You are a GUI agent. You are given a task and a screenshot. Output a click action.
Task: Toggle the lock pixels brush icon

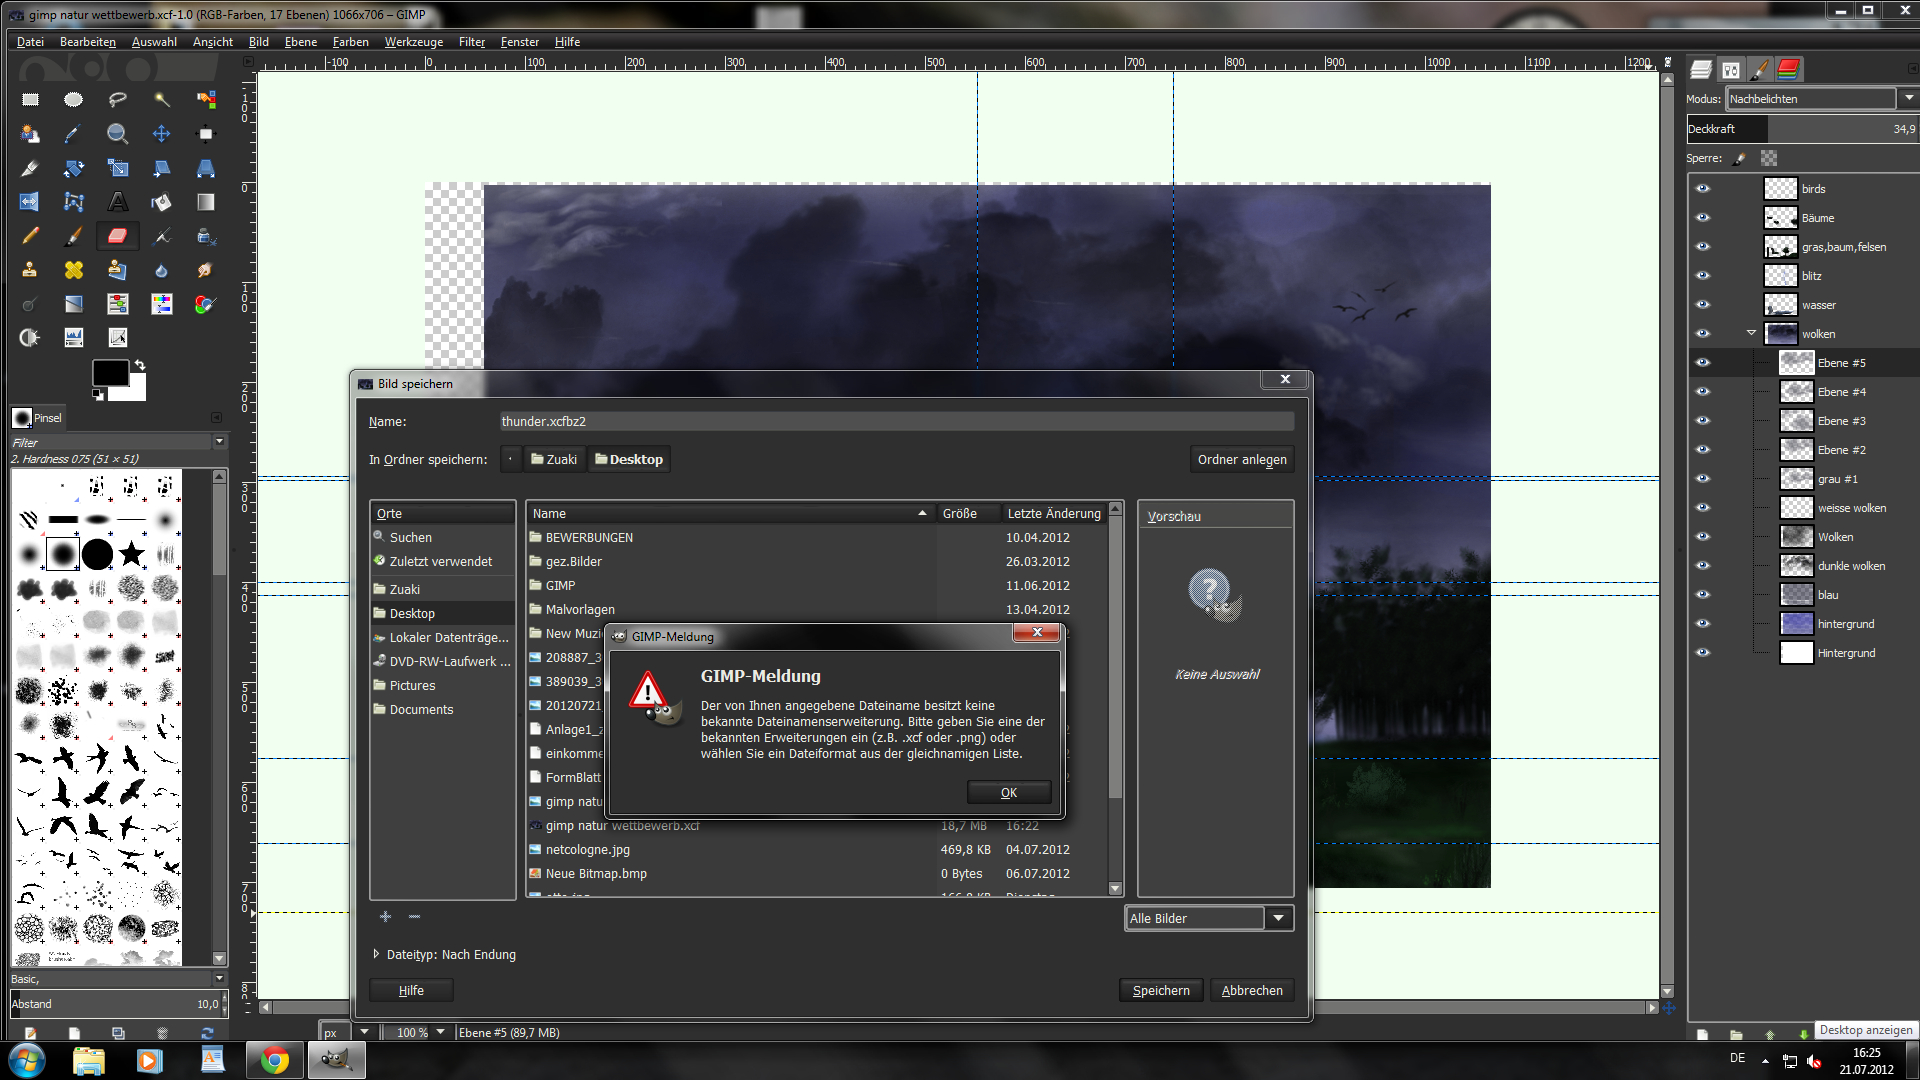(1741, 158)
